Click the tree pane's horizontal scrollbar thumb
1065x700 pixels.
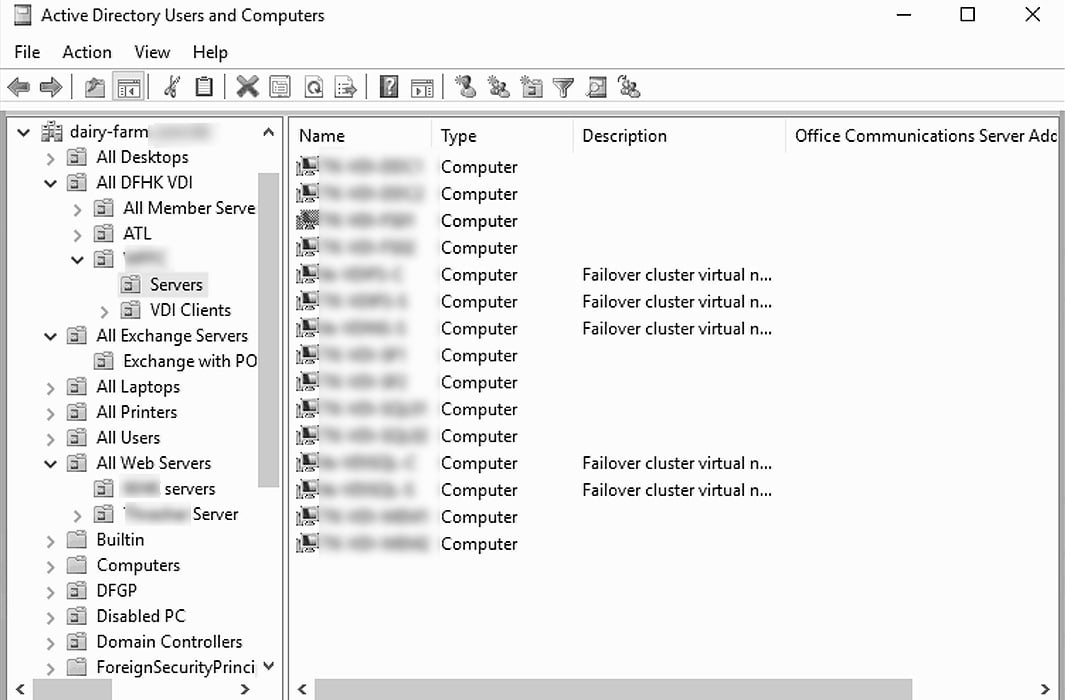coord(72,689)
